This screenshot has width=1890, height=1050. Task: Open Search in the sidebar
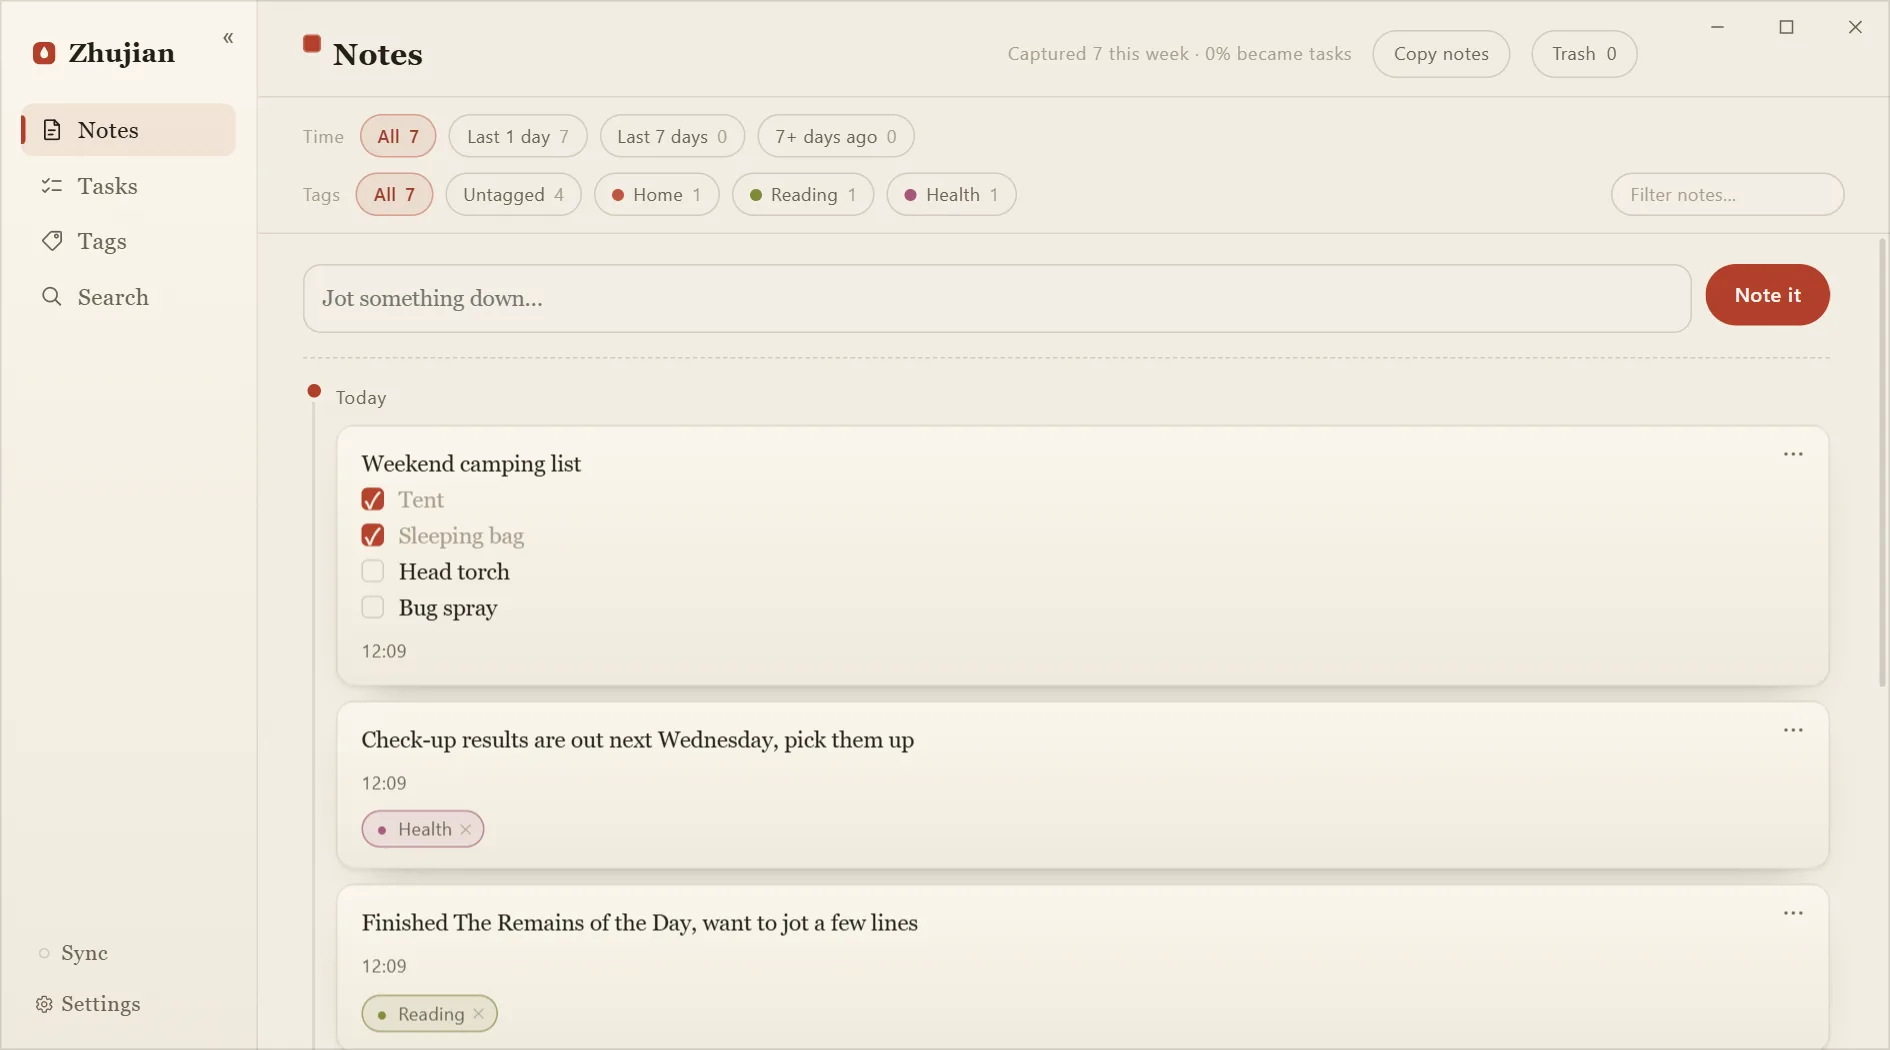(129, 297)
